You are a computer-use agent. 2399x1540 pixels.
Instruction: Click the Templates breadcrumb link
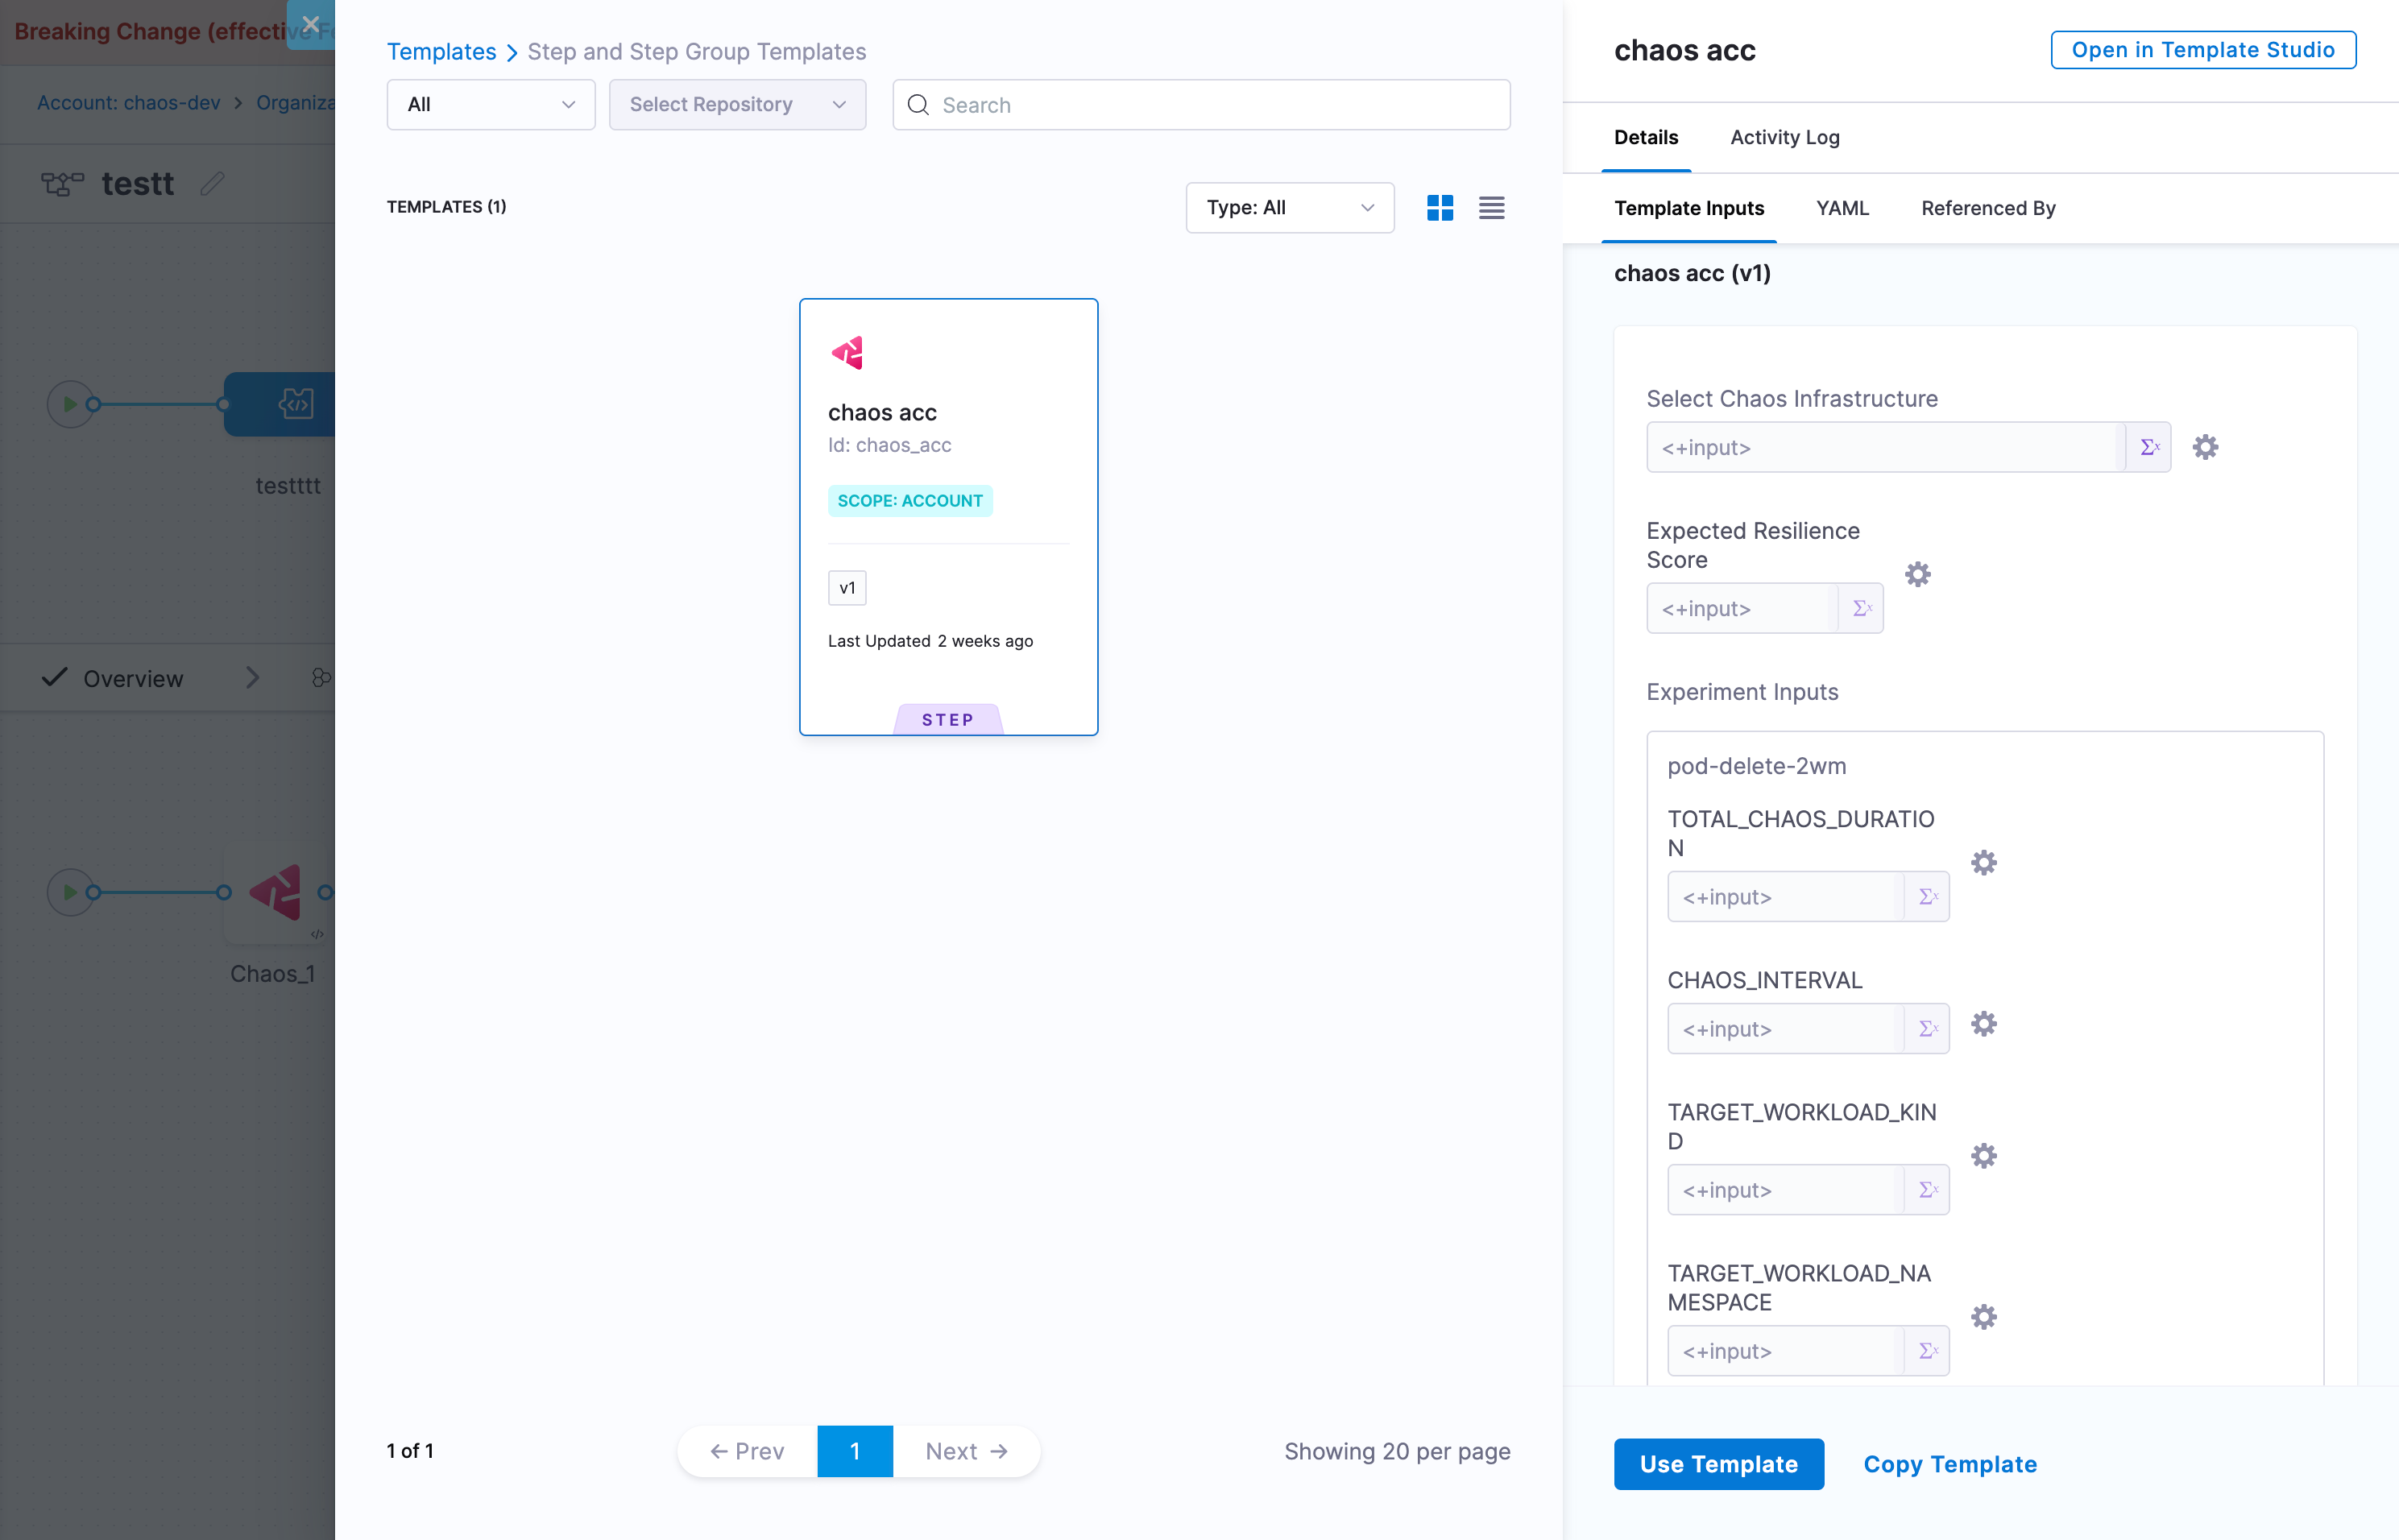pyautogui.click(x=441, y=52)
